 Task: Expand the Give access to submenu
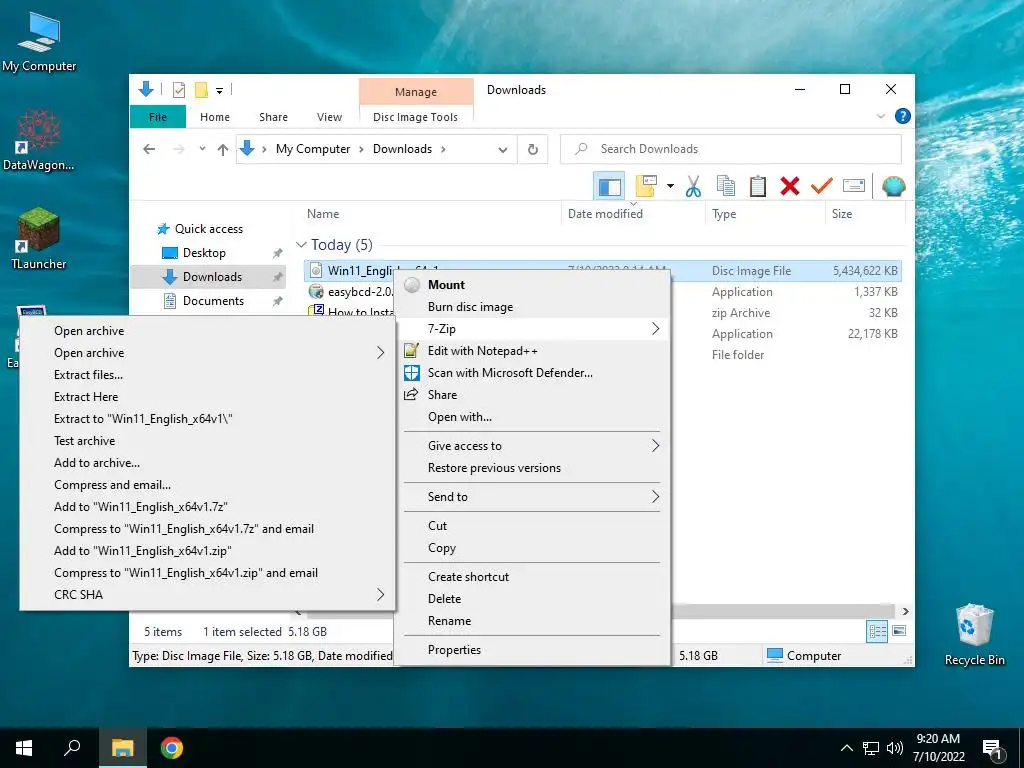pos(532,446)
